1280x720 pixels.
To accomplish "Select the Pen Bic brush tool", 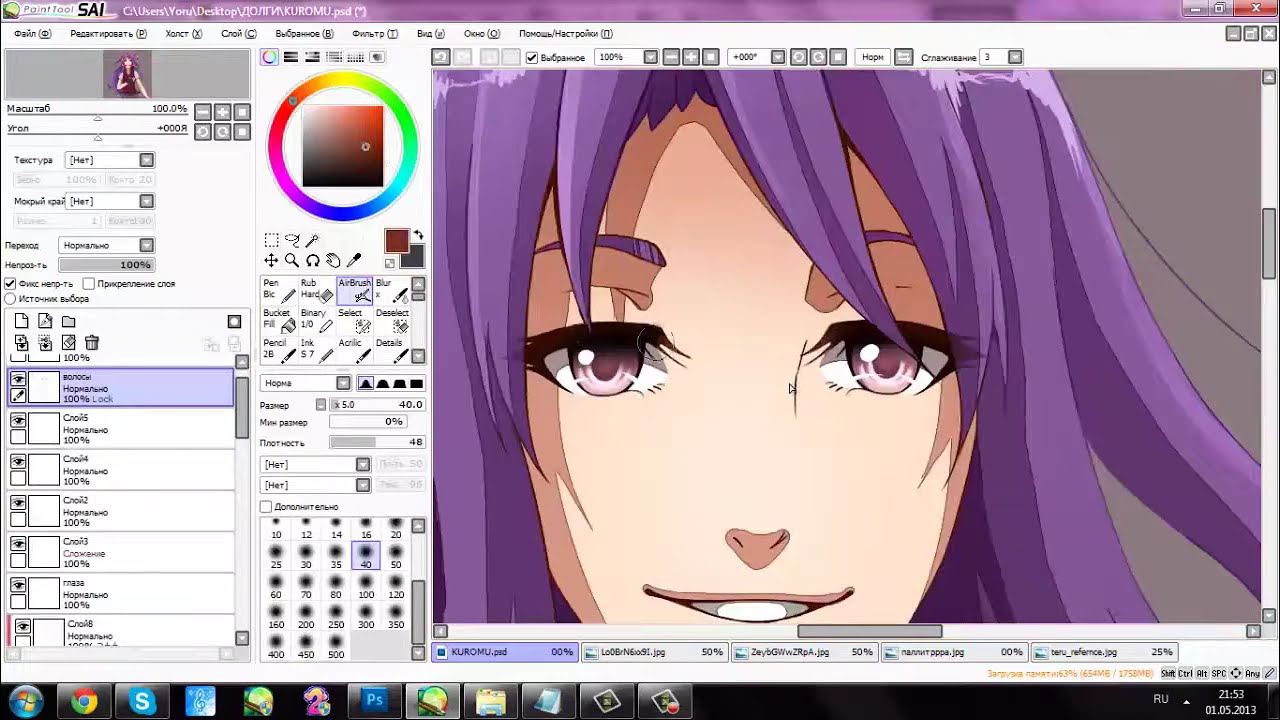I will [x=279, y=290].
